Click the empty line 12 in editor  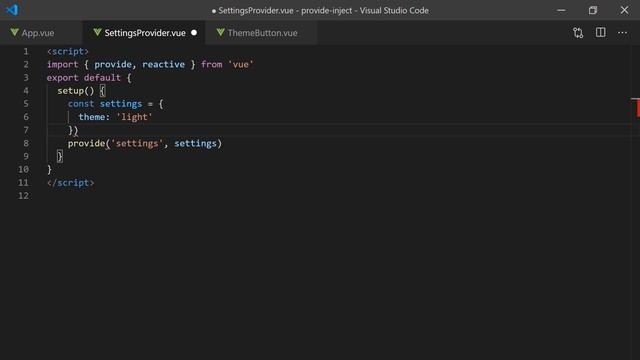point(327,196)
